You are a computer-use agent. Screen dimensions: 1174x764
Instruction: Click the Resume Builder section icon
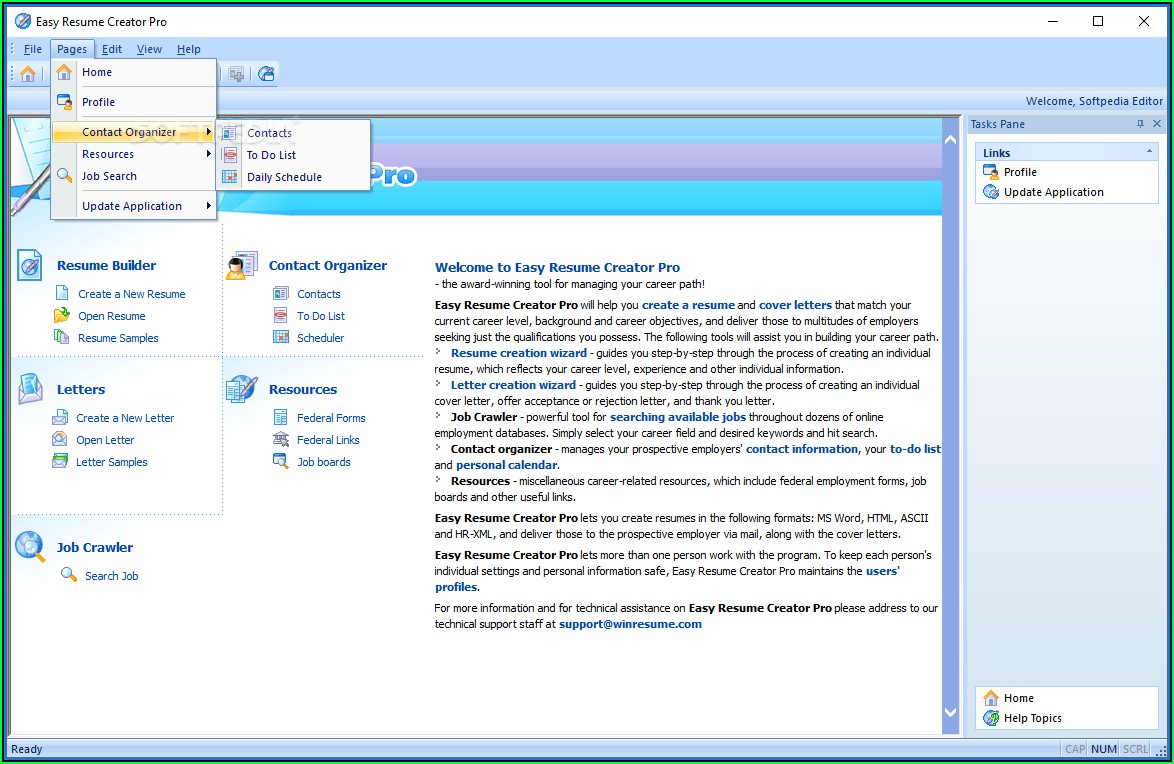pos(30,265)
